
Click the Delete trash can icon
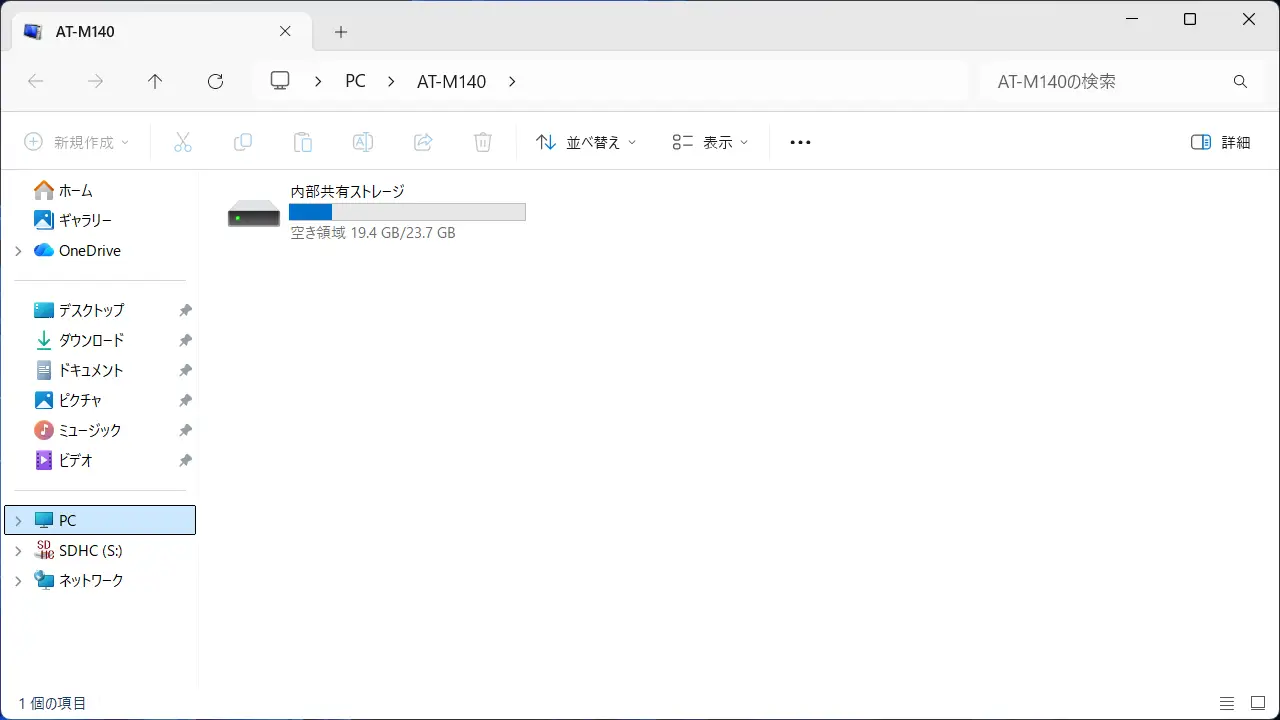coord(483,142)
